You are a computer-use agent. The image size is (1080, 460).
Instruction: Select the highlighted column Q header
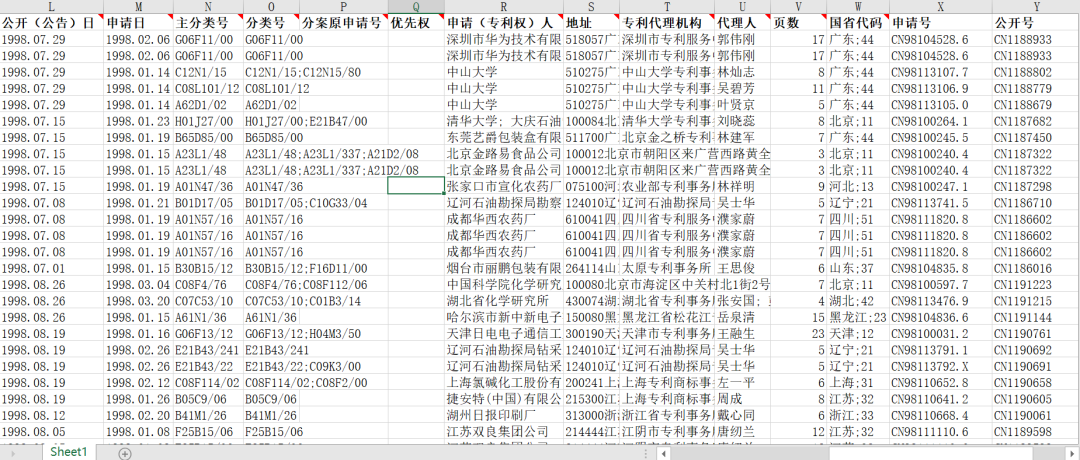tap(416, 7)
